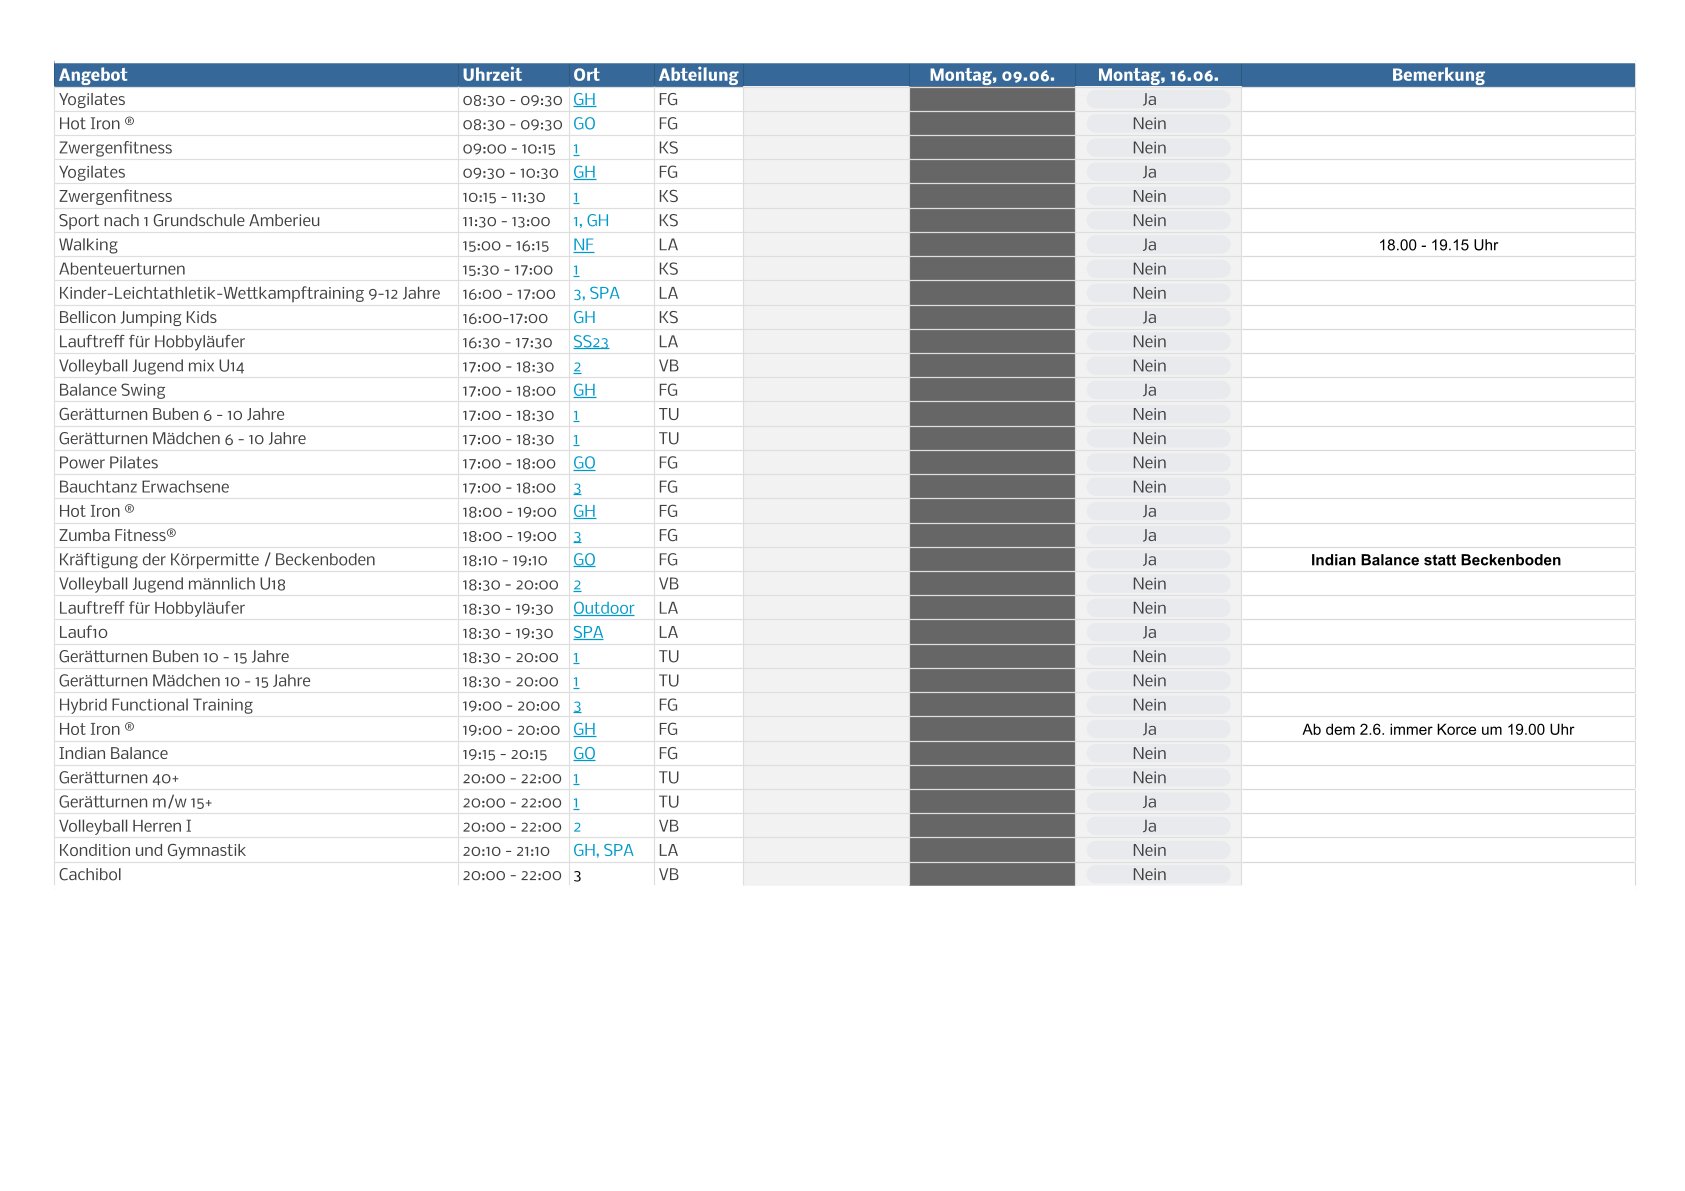Open the GO link for Kräftigung der Körpermitte
This screenshot has width=1685, height=1191.
(584, 560)
